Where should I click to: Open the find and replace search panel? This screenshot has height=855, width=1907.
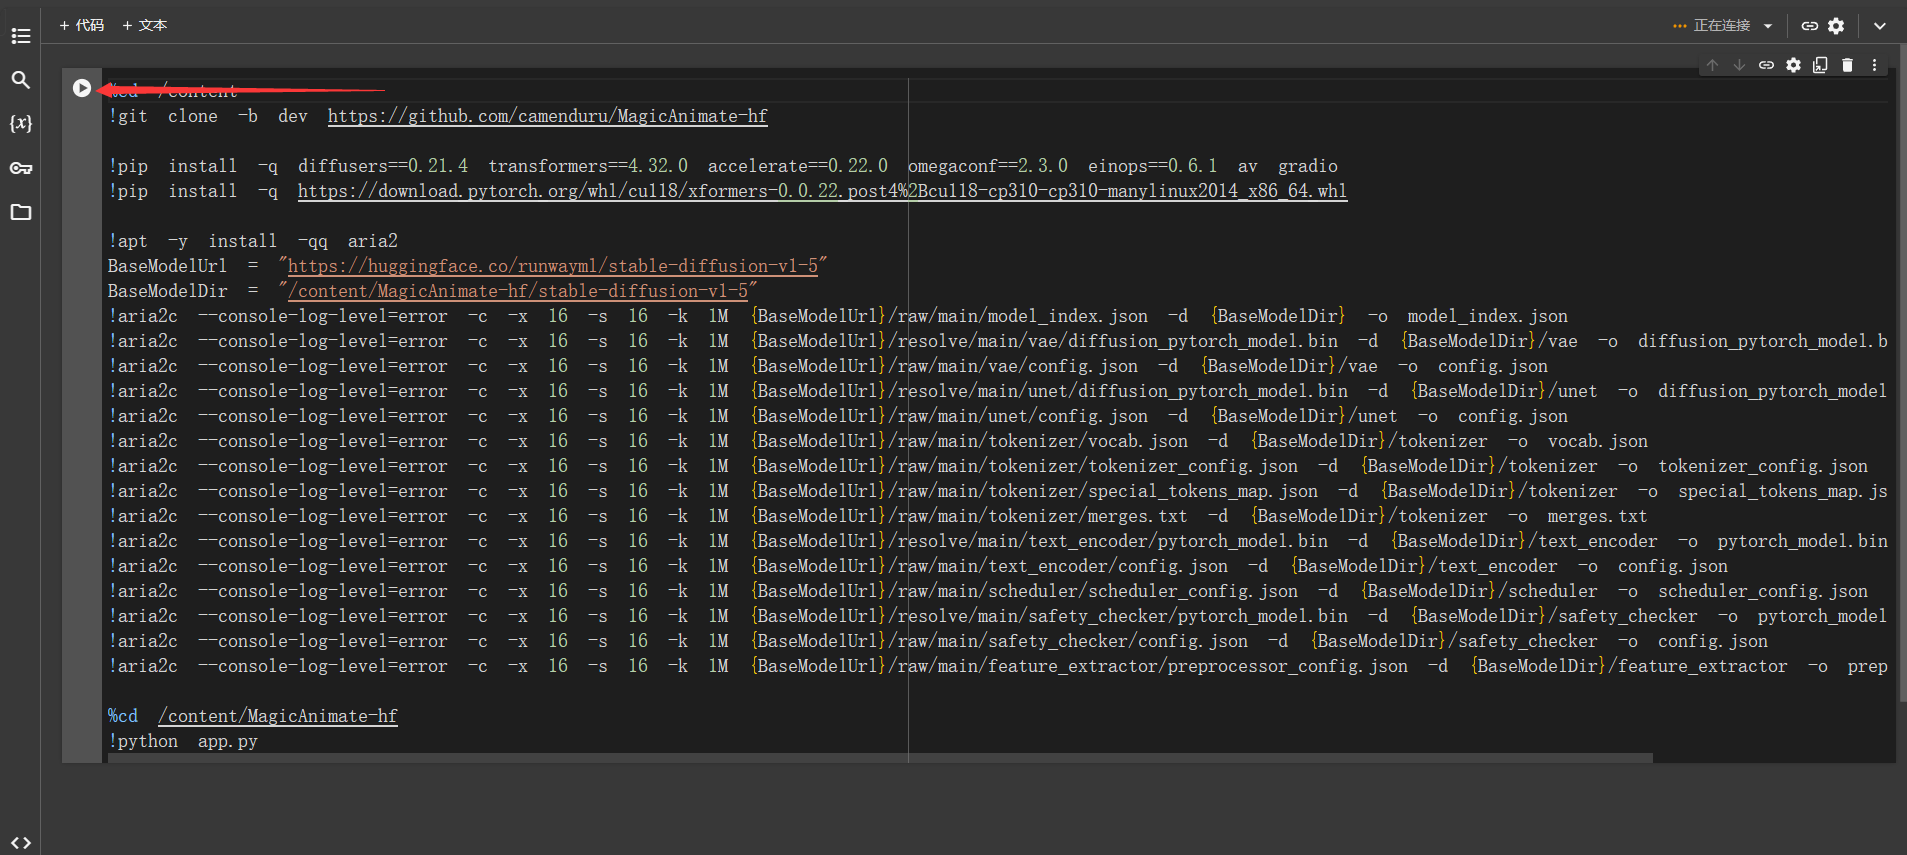point(20,80)
